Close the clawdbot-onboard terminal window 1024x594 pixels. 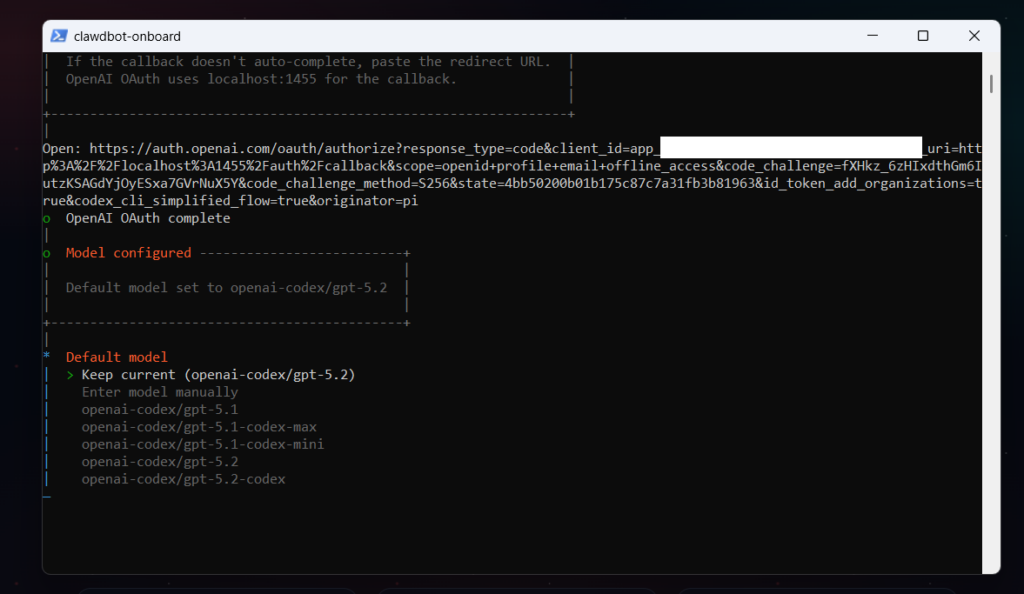[973, 36]
